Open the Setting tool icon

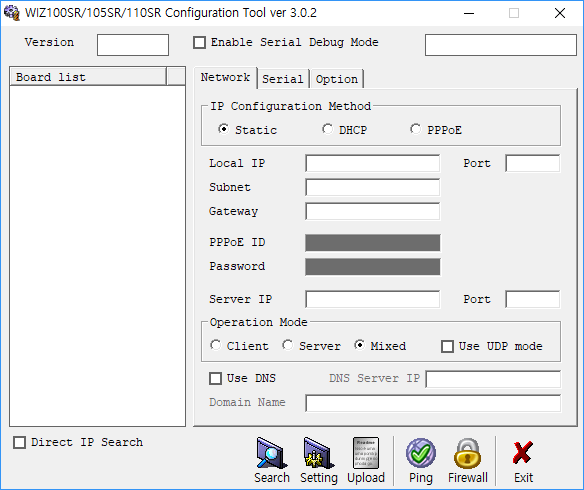(x=318, y=453)
